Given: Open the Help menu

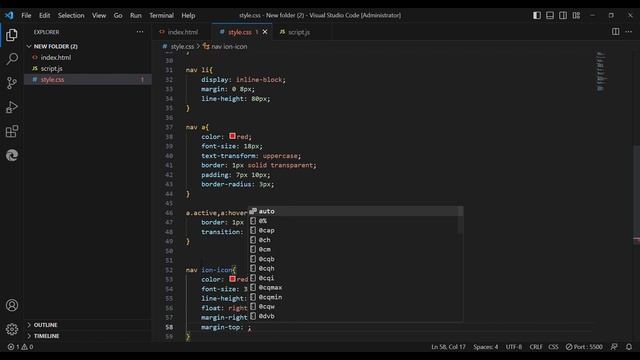Looking at the screenshot, I should coord(188,16).
